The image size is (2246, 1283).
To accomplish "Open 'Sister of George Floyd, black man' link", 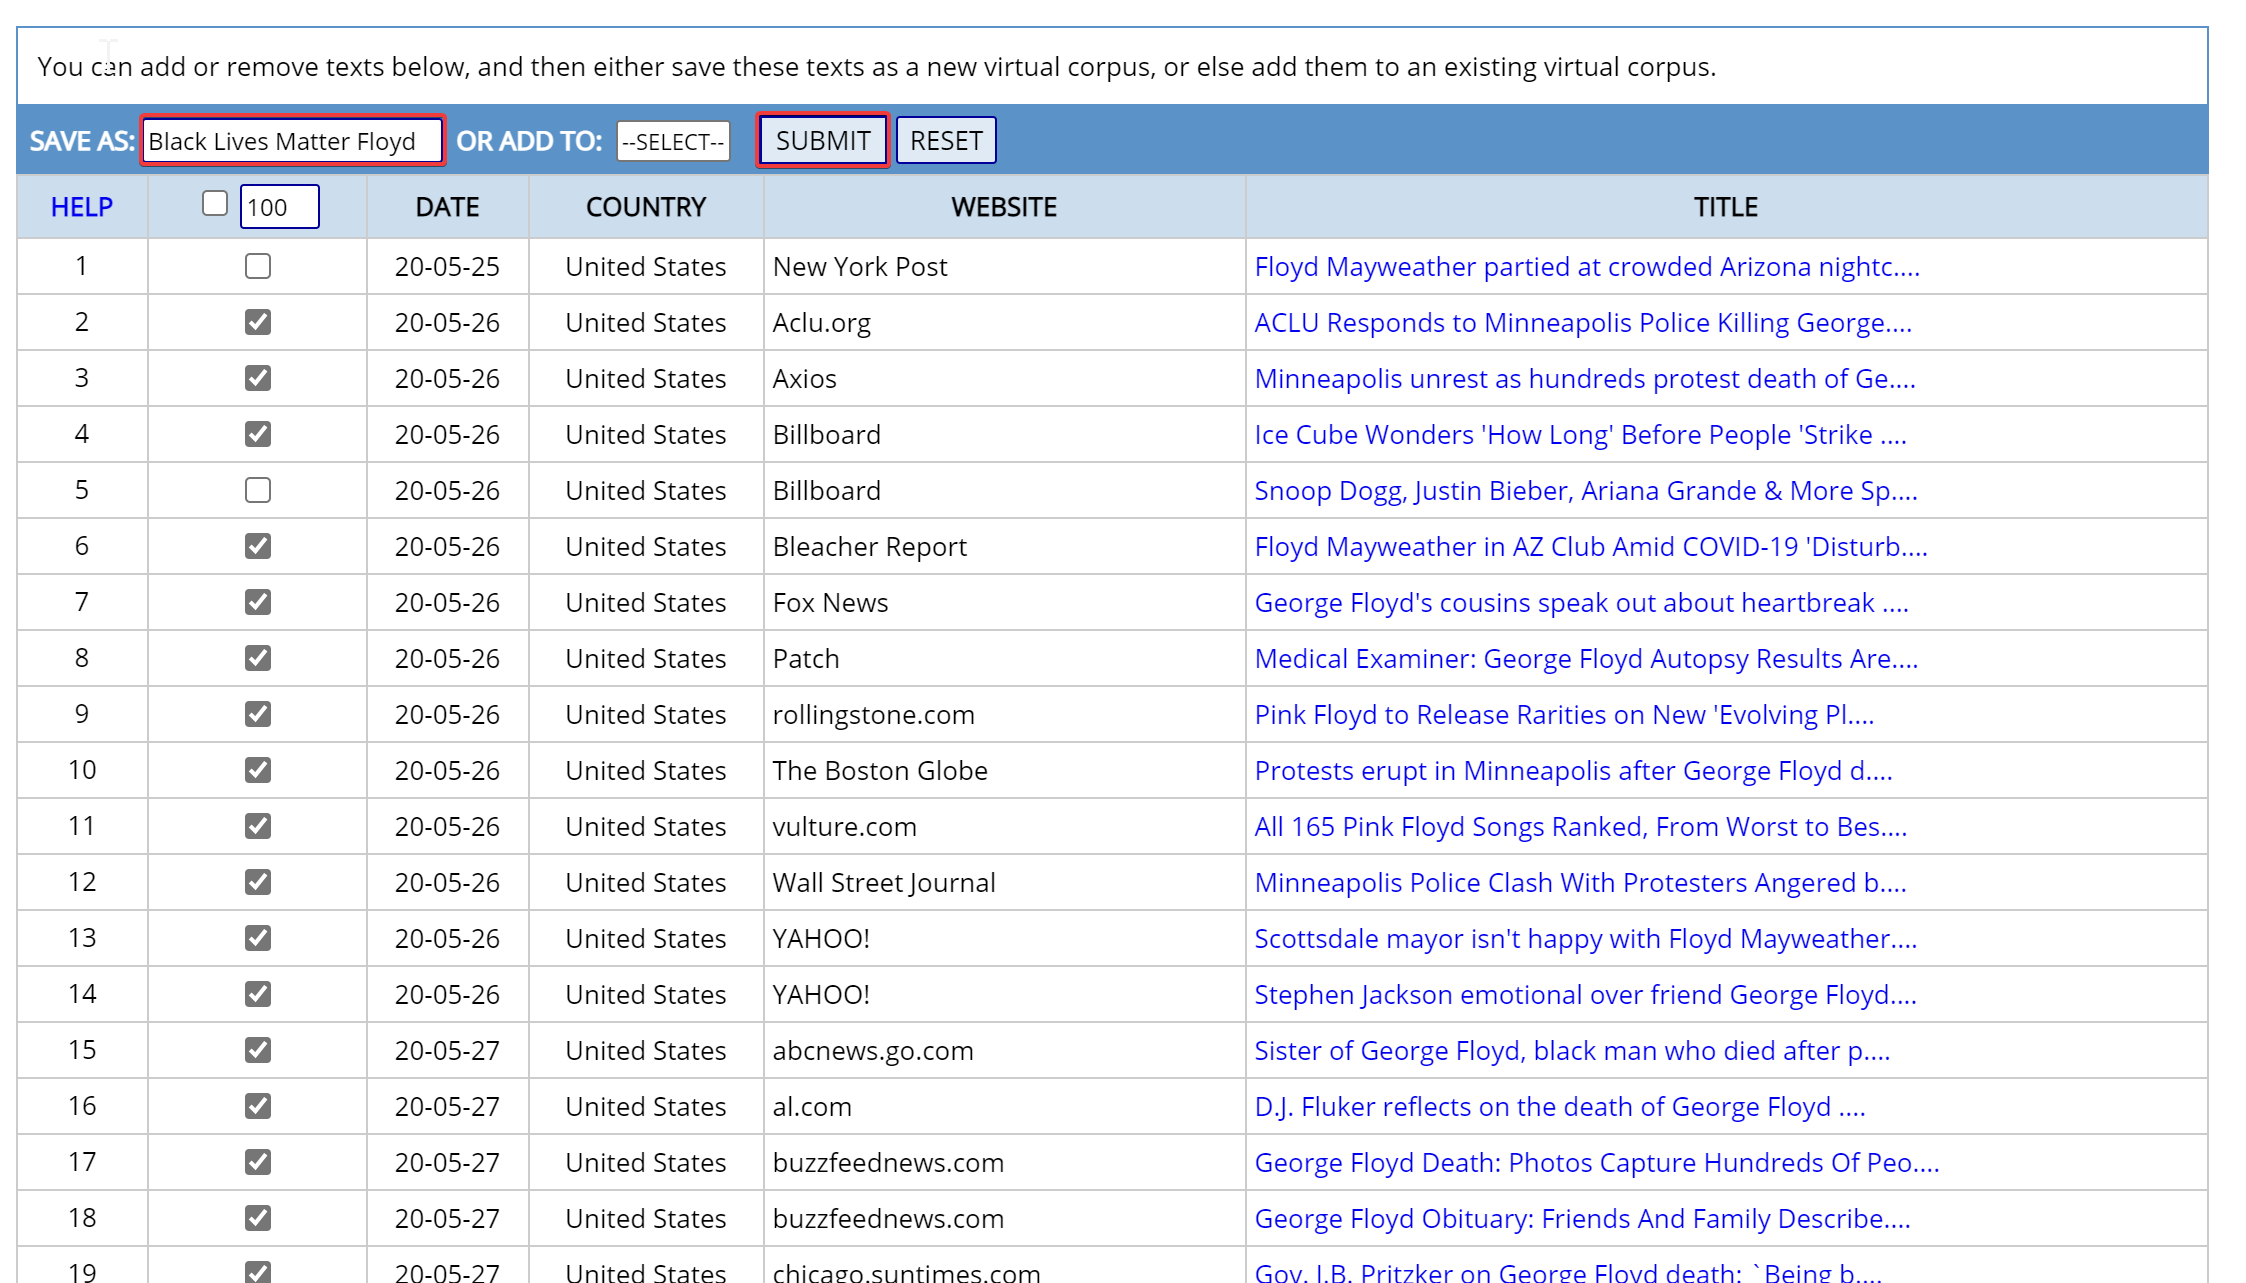I will [1572, 1051].
